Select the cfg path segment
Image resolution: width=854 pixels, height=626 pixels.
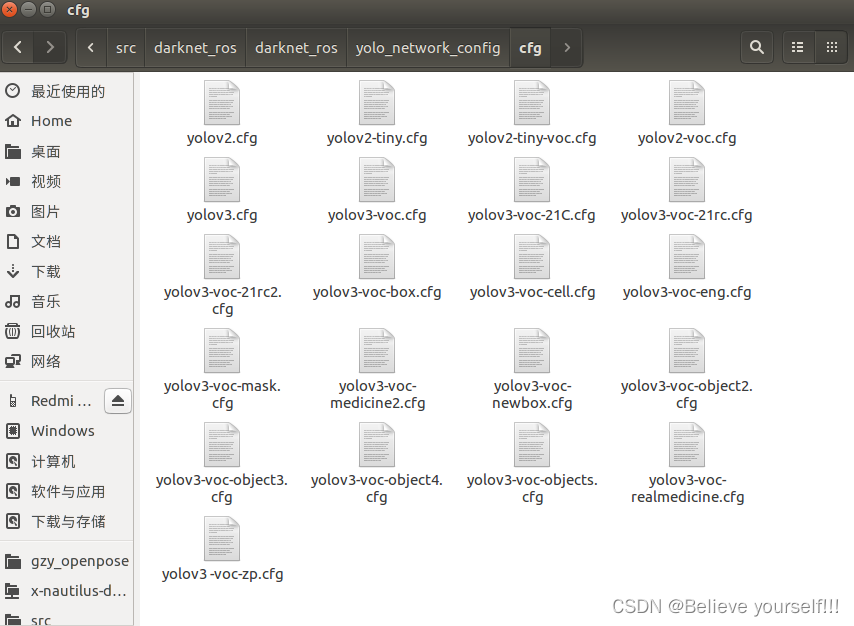point(530,48)
